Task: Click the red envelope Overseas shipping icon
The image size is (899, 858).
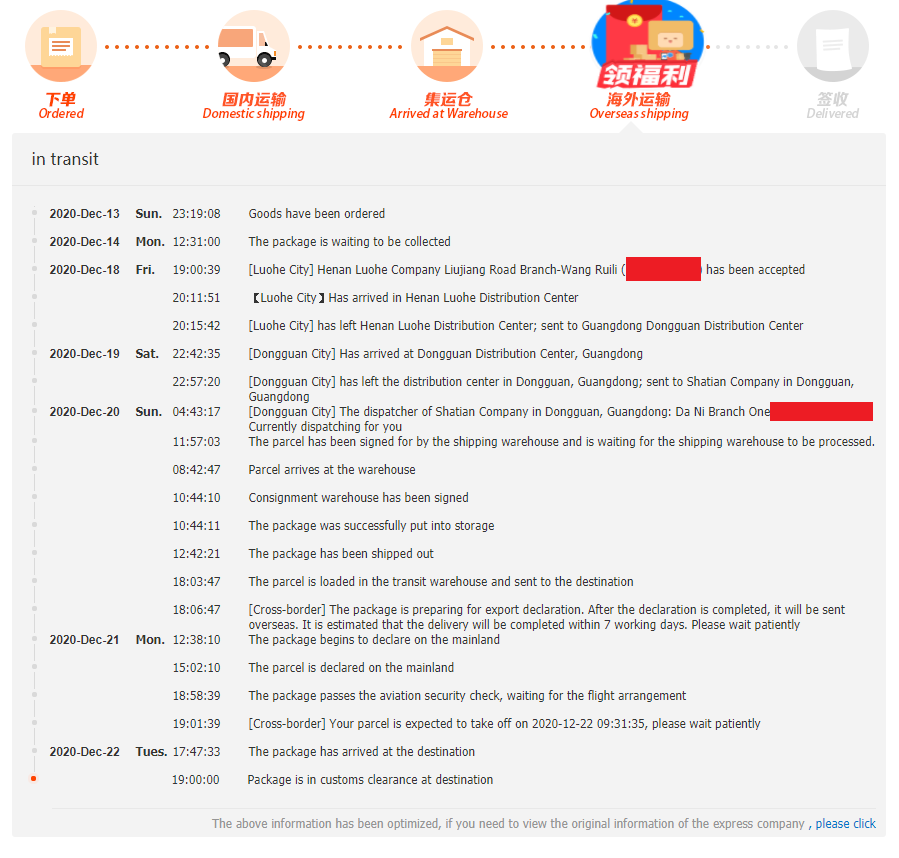Action: click(647, 45)
